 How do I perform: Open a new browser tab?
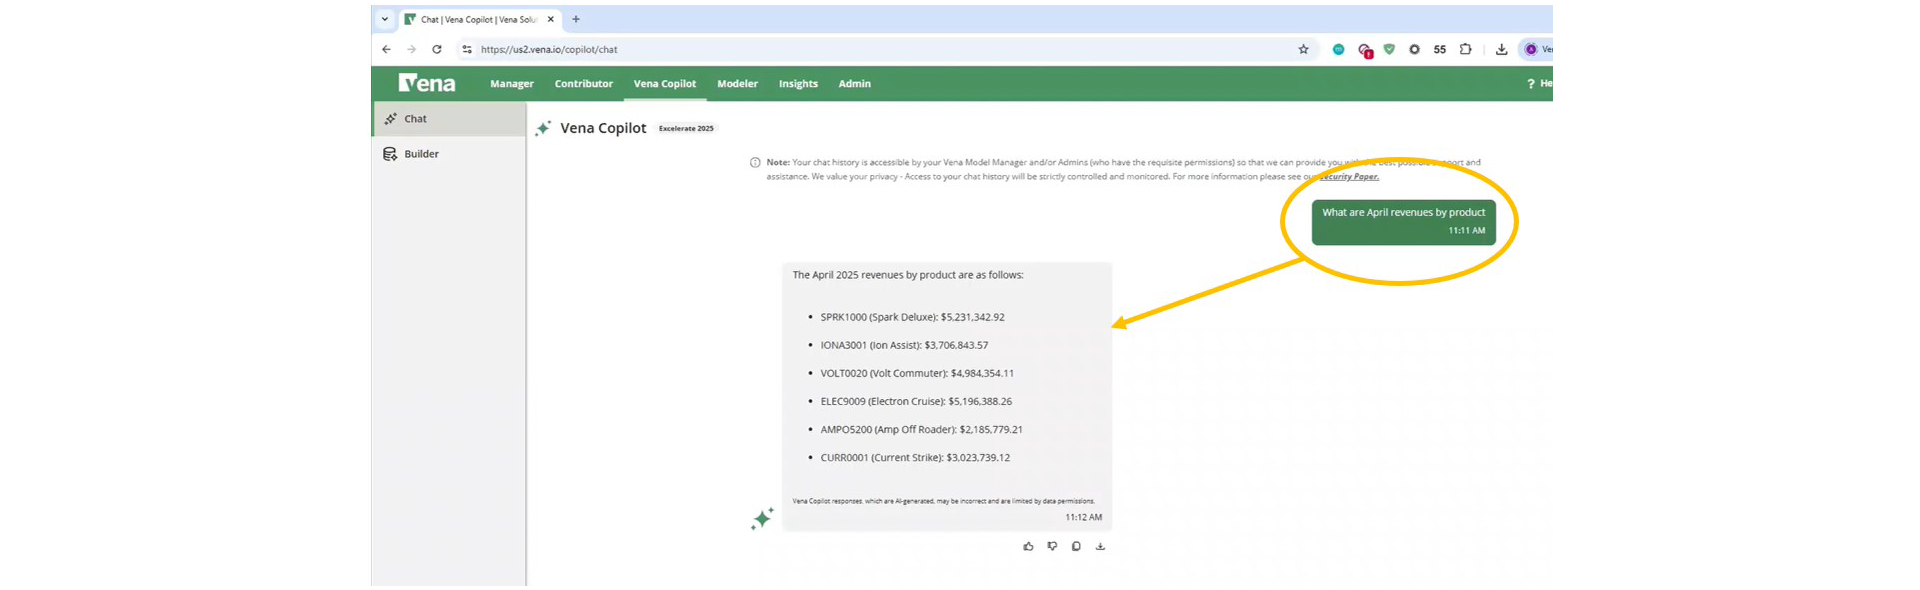[x=576, y=19]
